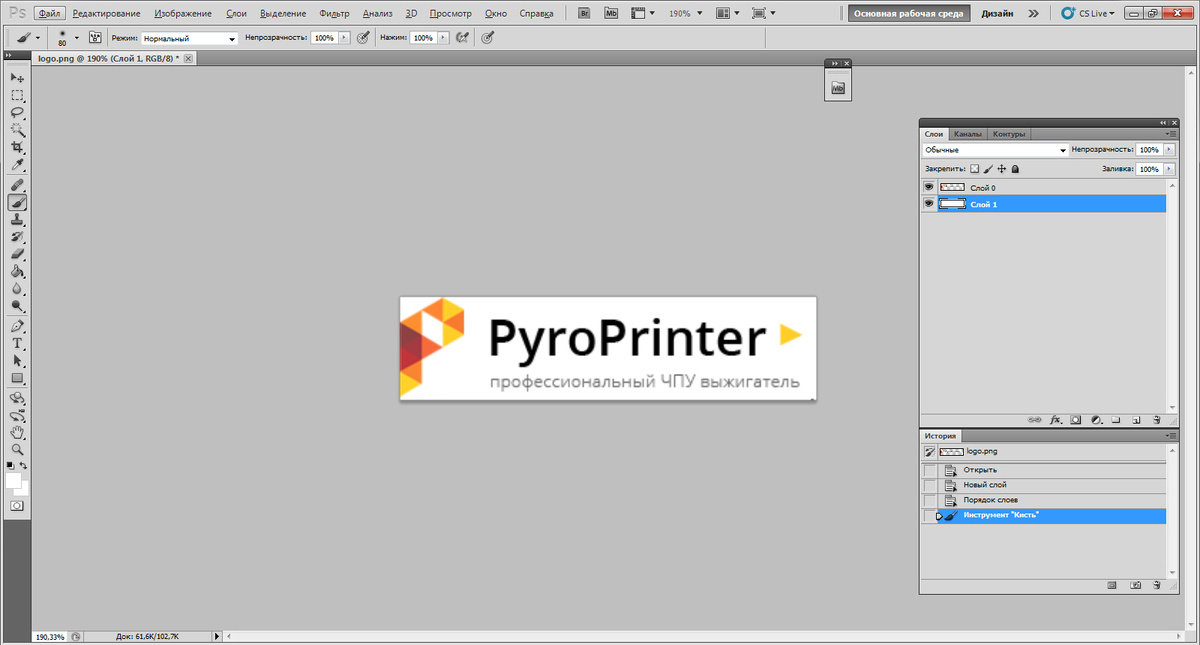
Task: Switch to Основная рабочая среда workspace
Action: tap(909, 14)
